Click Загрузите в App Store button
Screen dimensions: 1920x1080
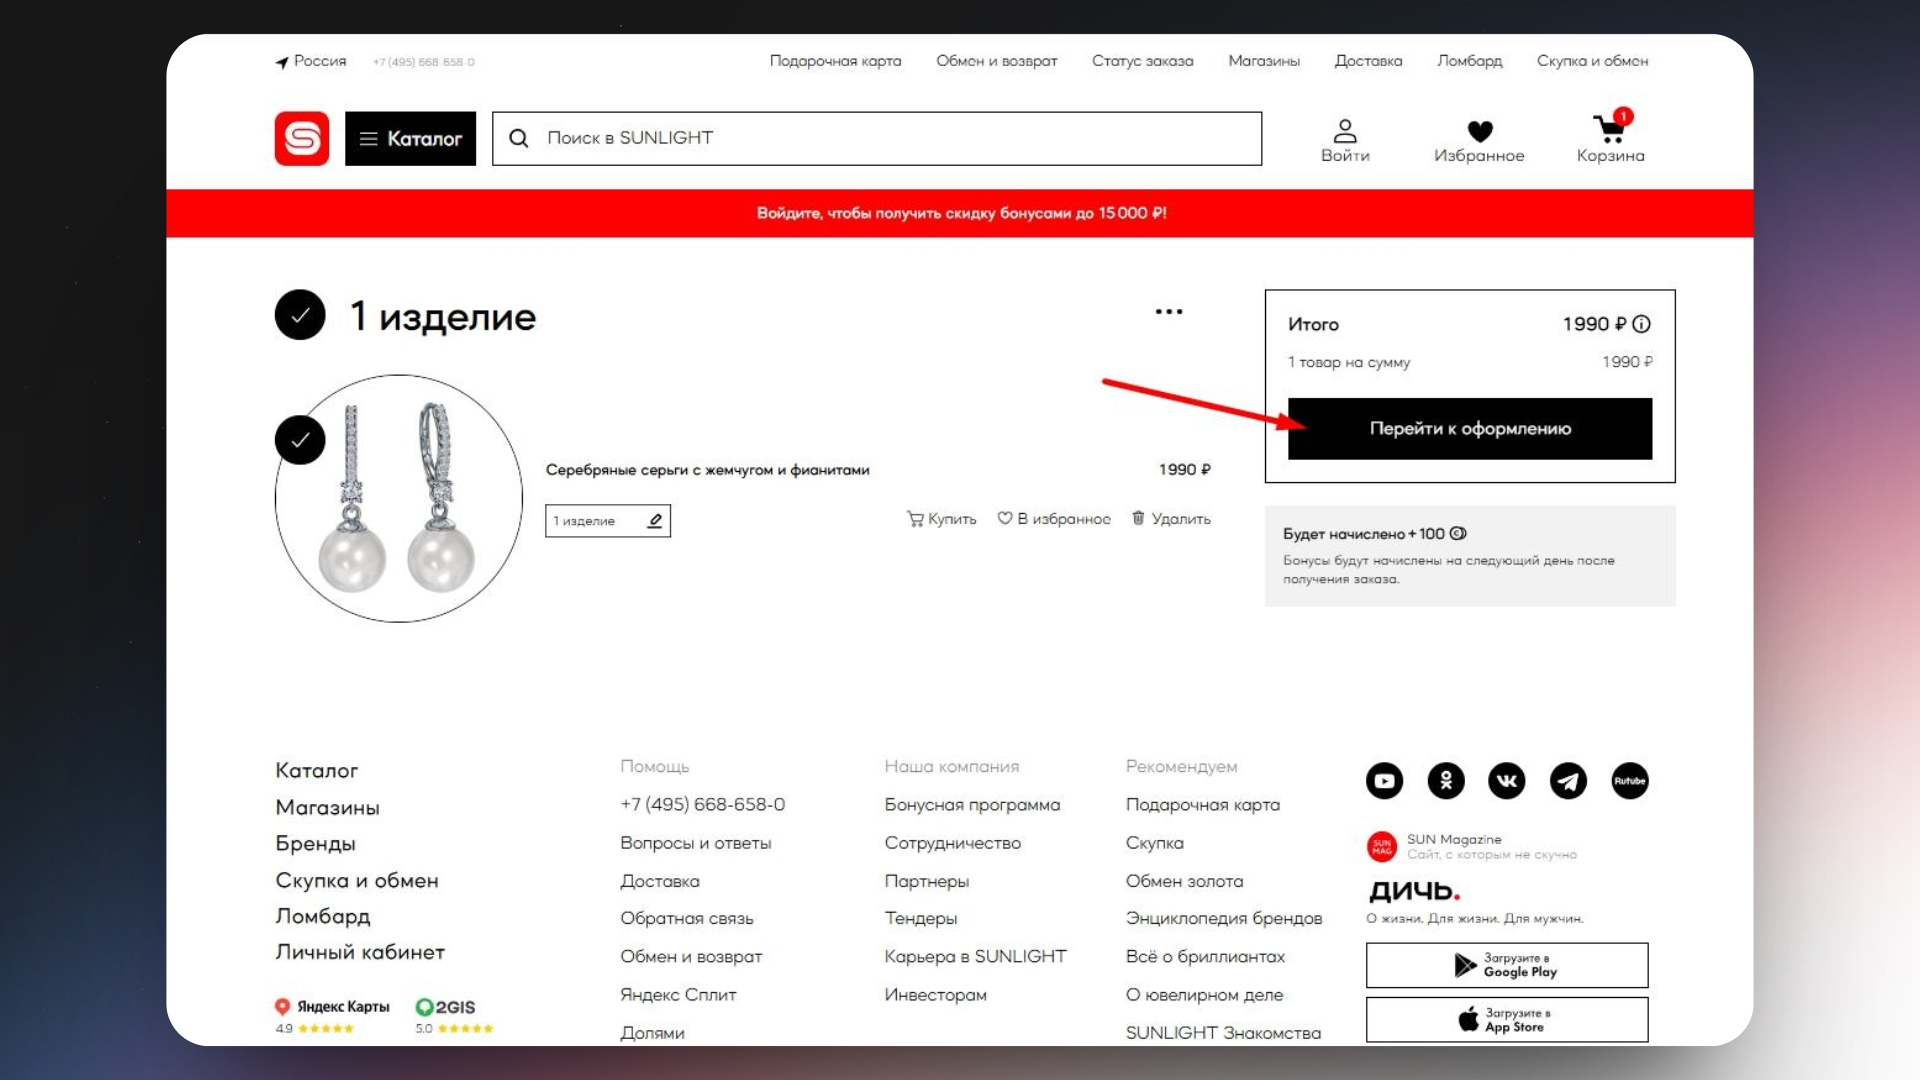tap(1507, 1020)
